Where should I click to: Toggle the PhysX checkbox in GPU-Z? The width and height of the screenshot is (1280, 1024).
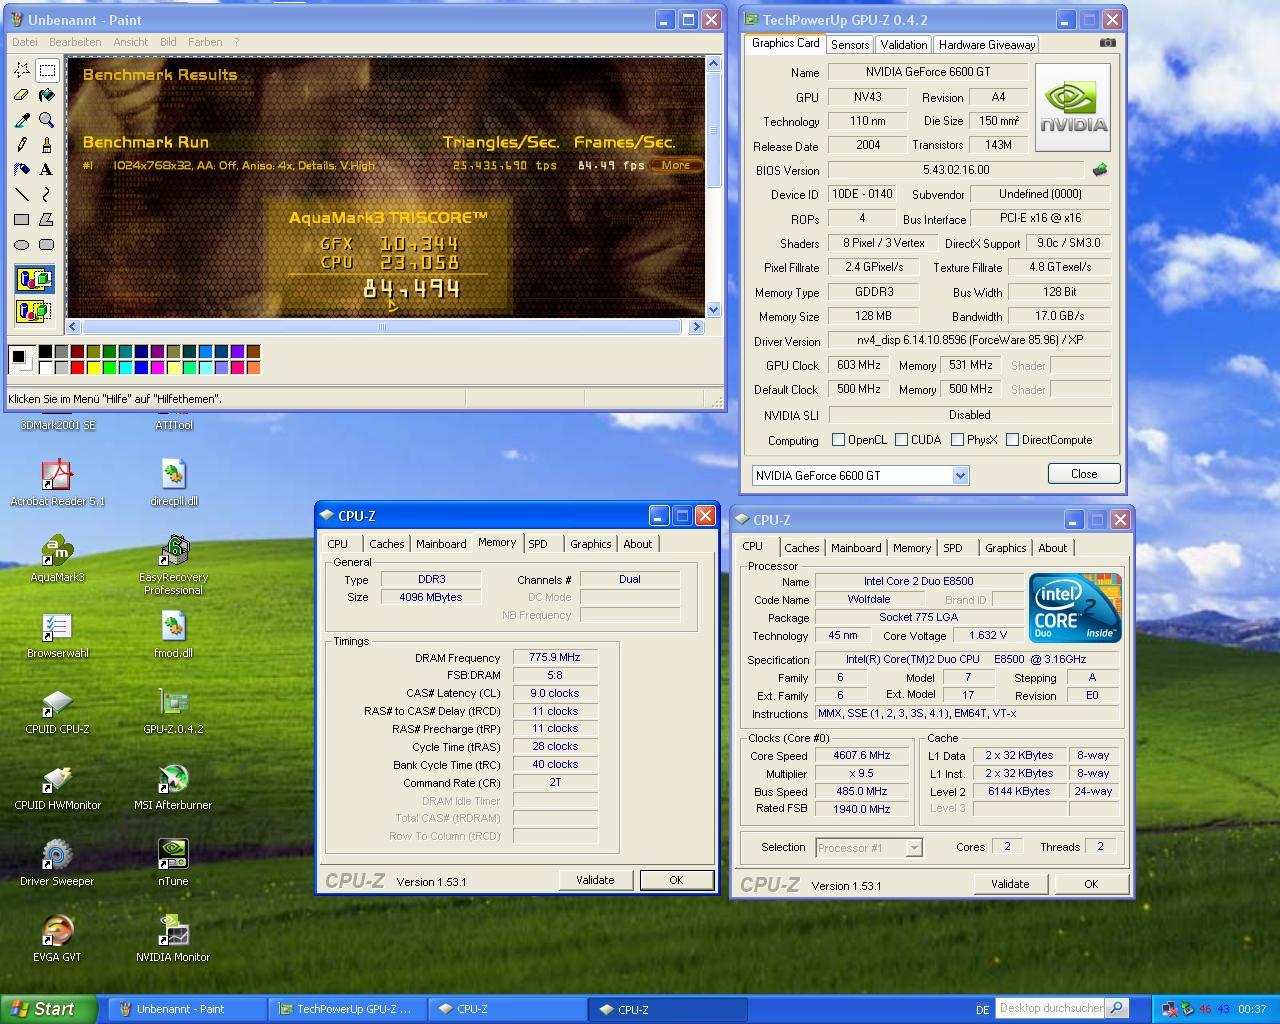tap(958, 440)
